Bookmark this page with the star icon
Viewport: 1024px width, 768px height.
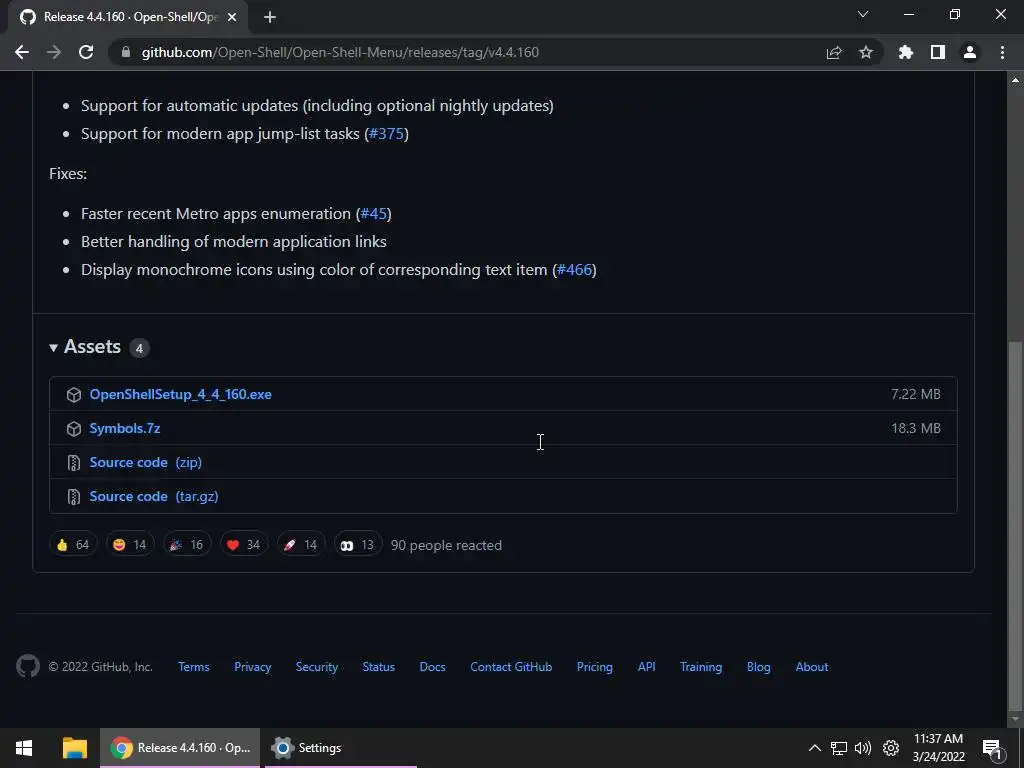[x=866, y=52]
